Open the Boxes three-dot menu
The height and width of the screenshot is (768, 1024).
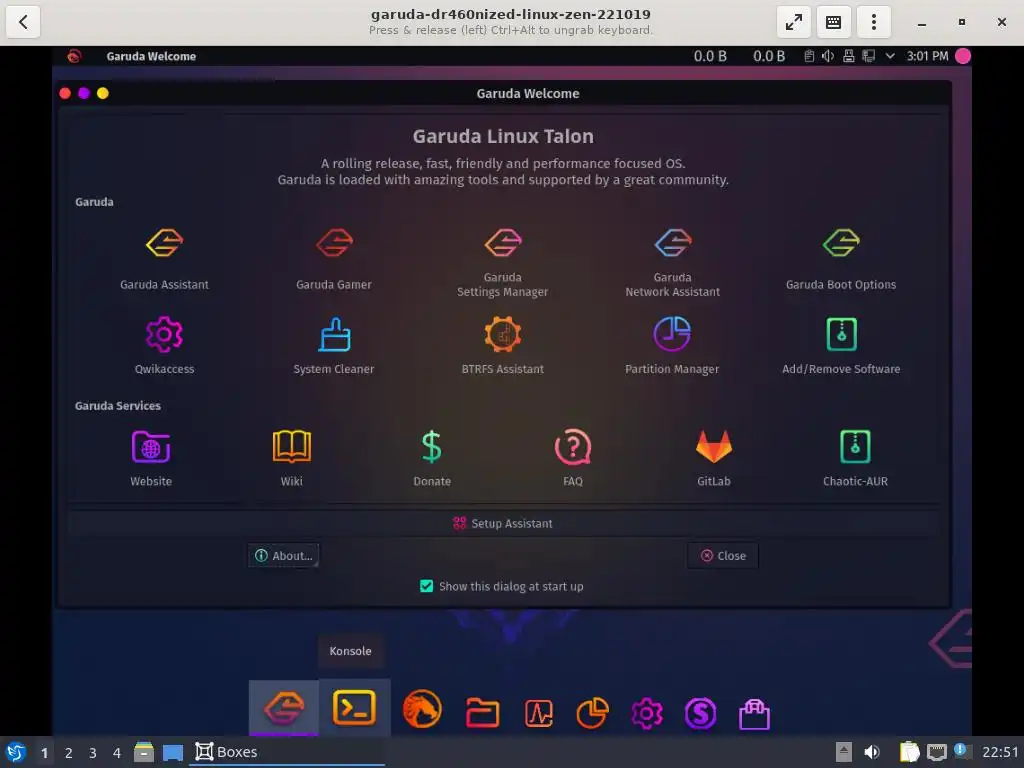point(873,22)
